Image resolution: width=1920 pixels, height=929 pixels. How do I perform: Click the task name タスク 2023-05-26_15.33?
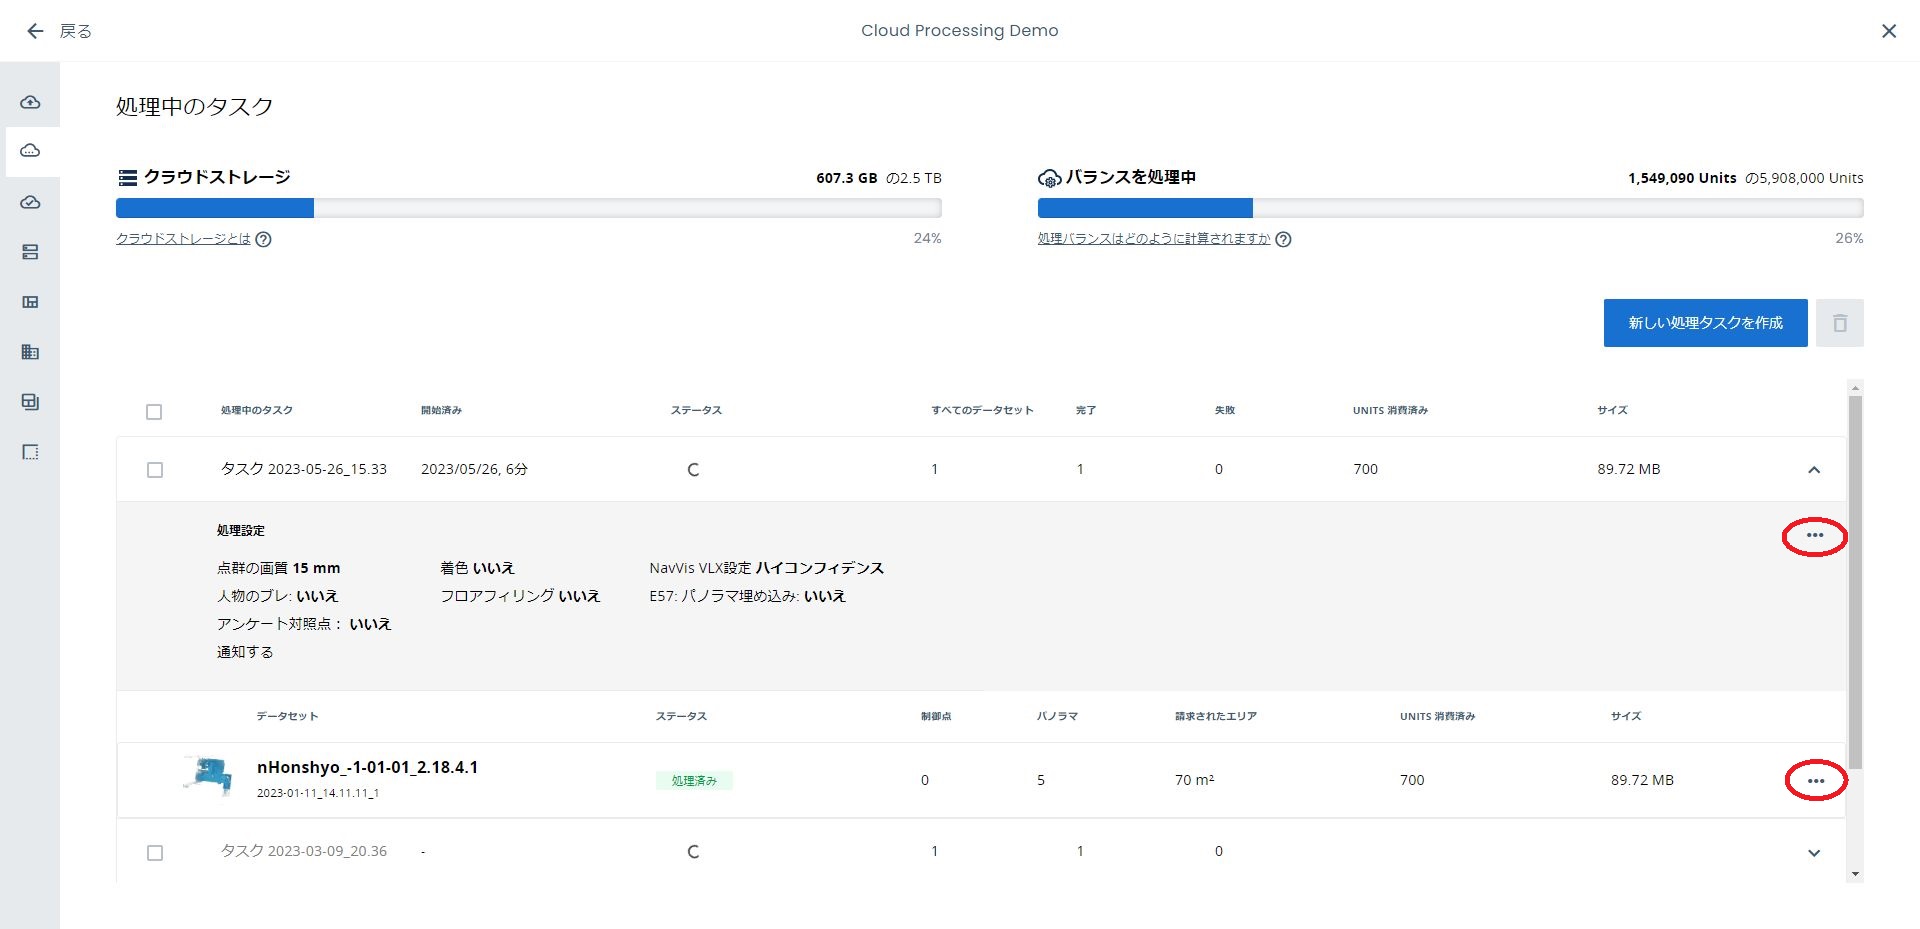(x=304, y=469)
